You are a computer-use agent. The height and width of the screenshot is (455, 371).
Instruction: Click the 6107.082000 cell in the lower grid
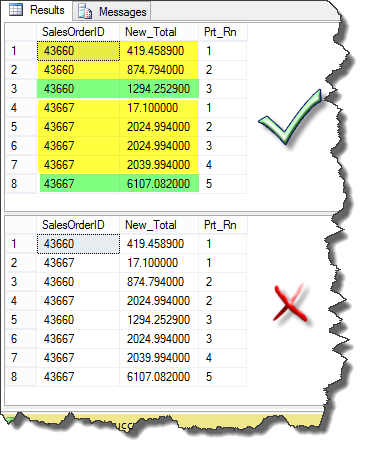coord(159,377)
